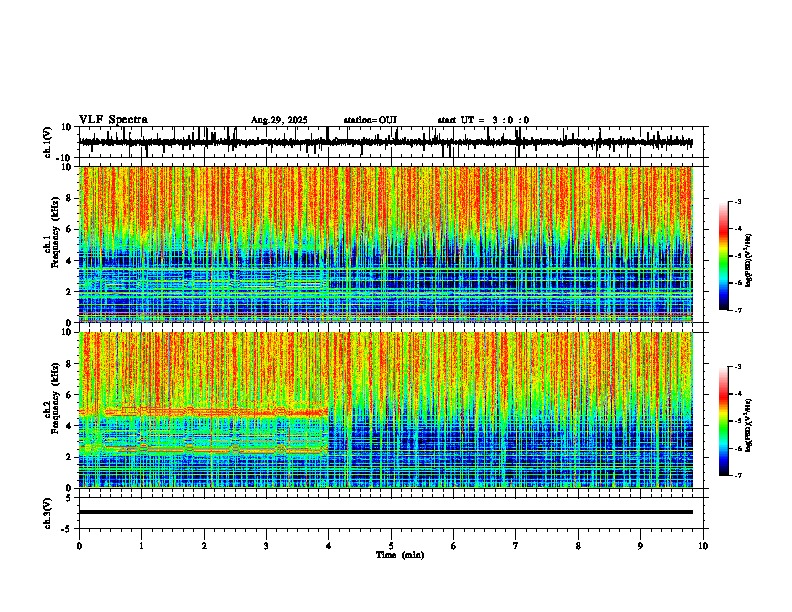The image size is (792, 612).
Task: Click the "9" tick on the time axis
Action: point(640,546)
